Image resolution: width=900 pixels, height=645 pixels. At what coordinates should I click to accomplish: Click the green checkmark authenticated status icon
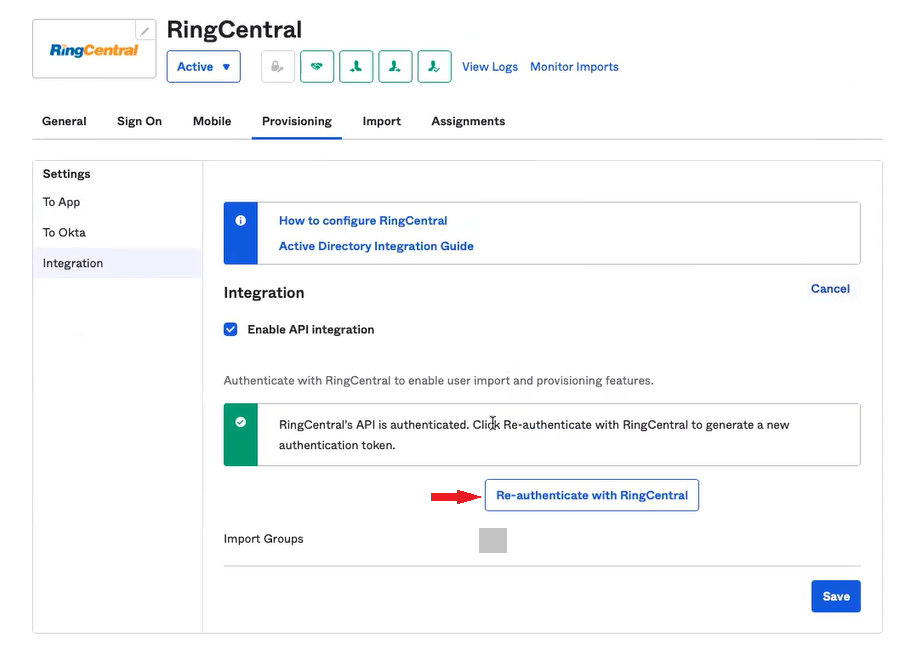(240, 422)
